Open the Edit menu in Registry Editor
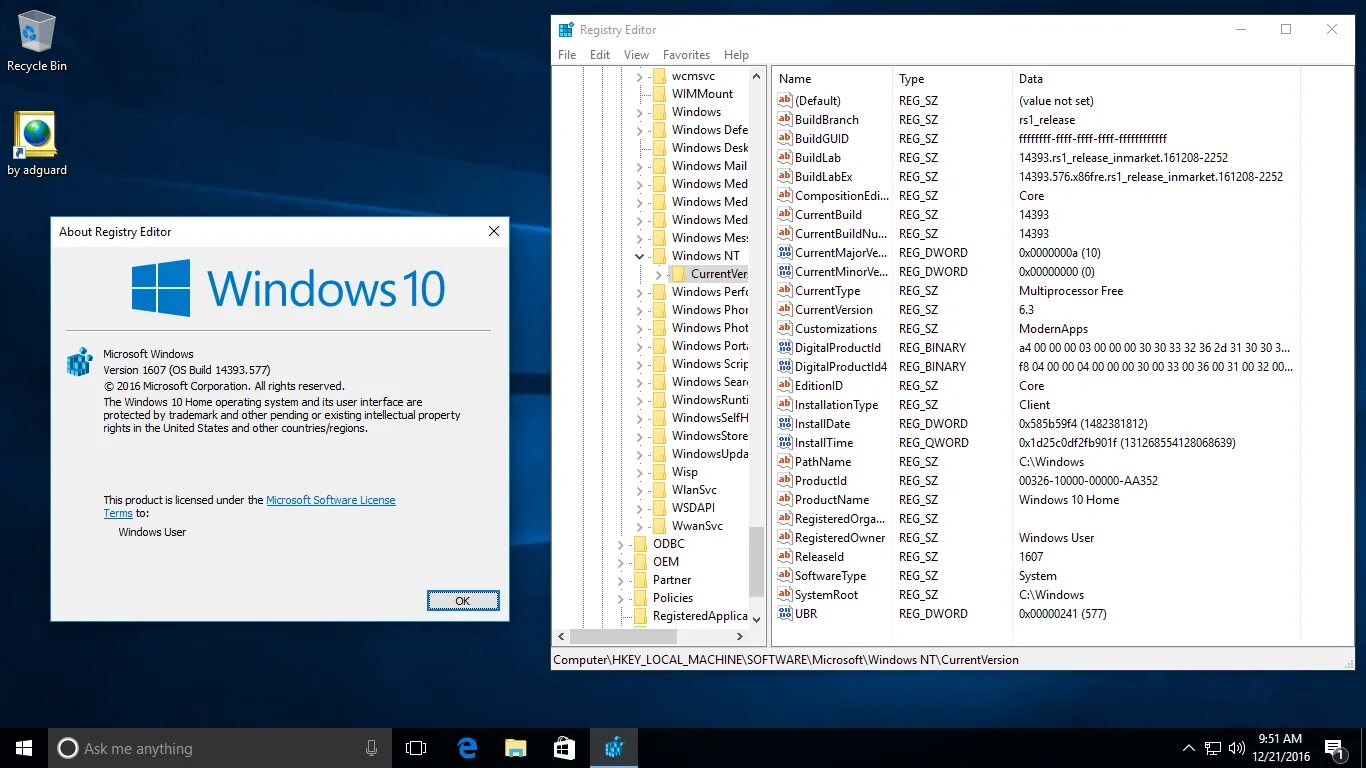The width and height of the screenshot is (1366, 768). [600, 55]
